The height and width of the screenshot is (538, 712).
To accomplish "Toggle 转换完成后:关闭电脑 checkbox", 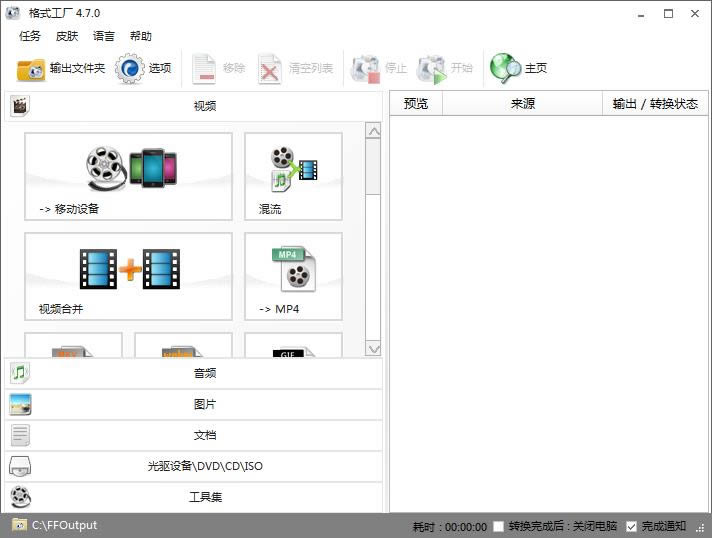I will [498, 526].
